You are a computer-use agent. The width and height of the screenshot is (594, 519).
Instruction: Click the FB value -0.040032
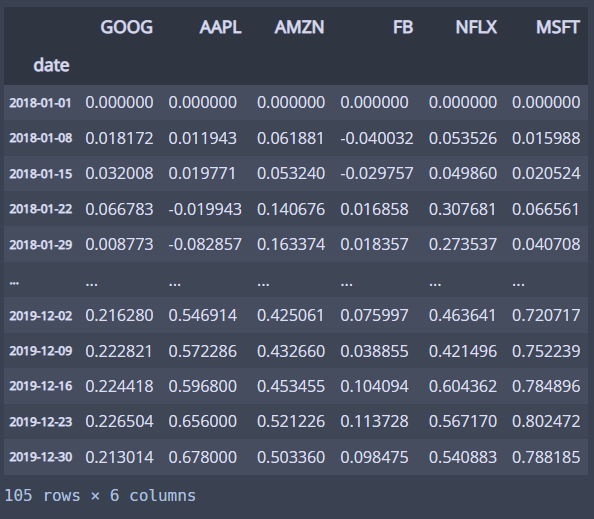tap(377, 138)
